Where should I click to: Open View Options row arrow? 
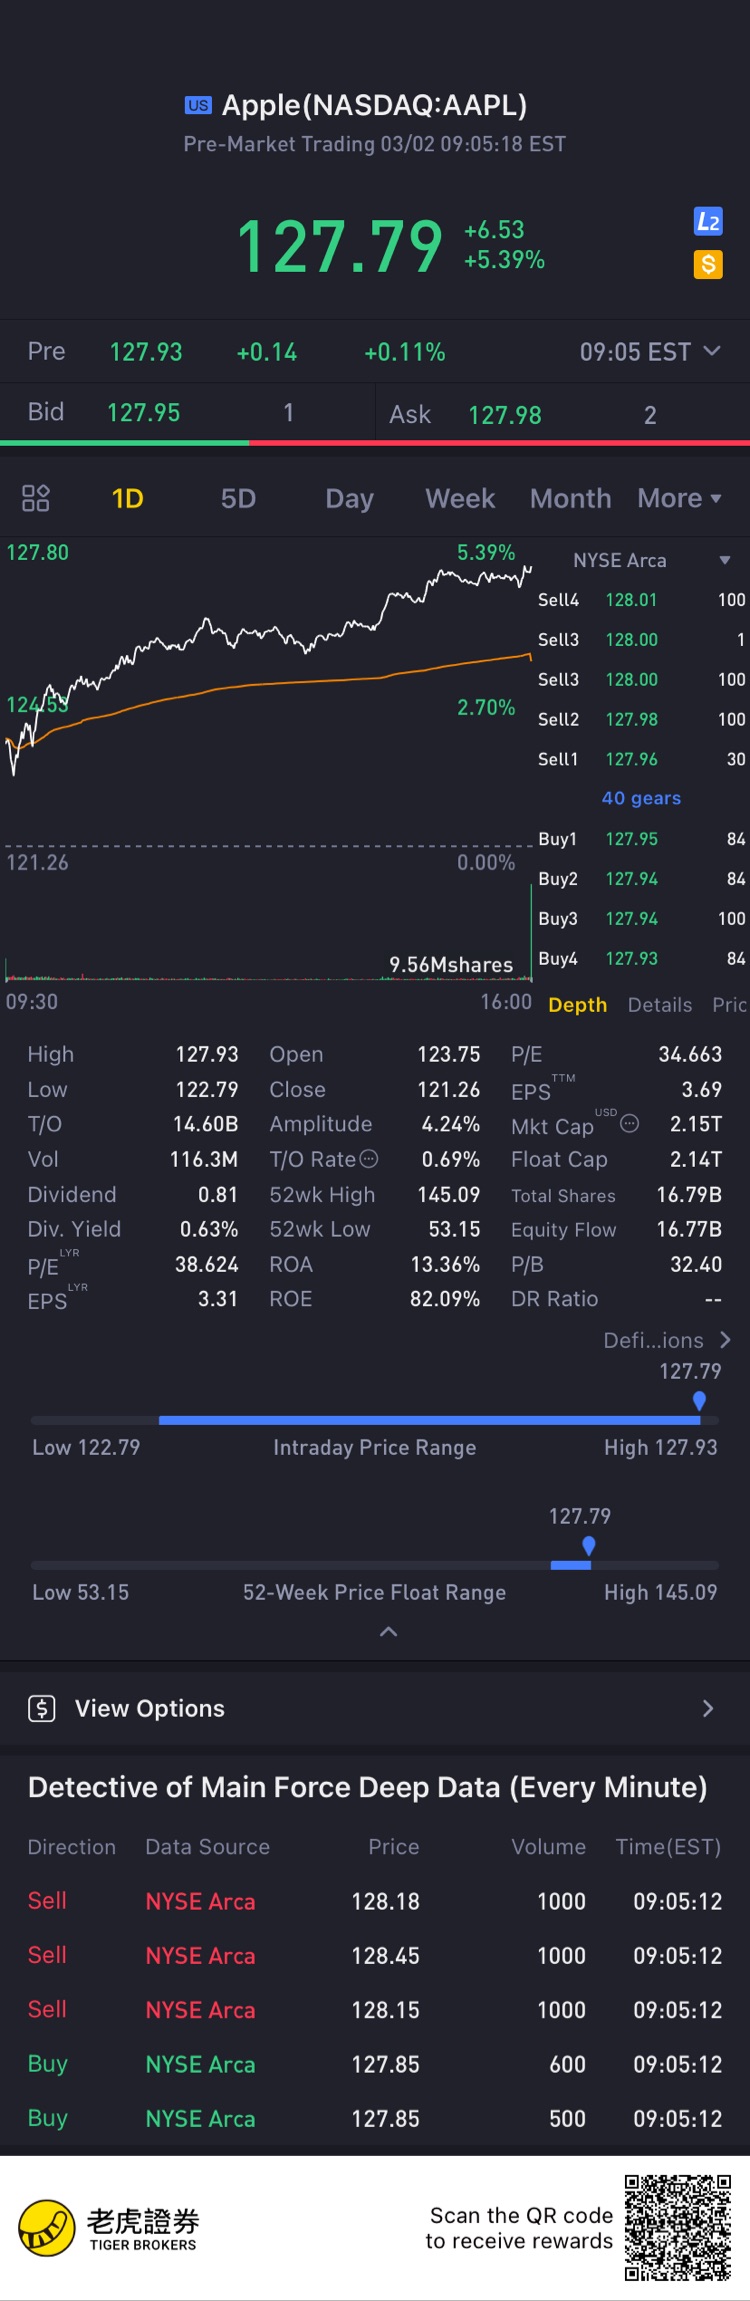708,1708
